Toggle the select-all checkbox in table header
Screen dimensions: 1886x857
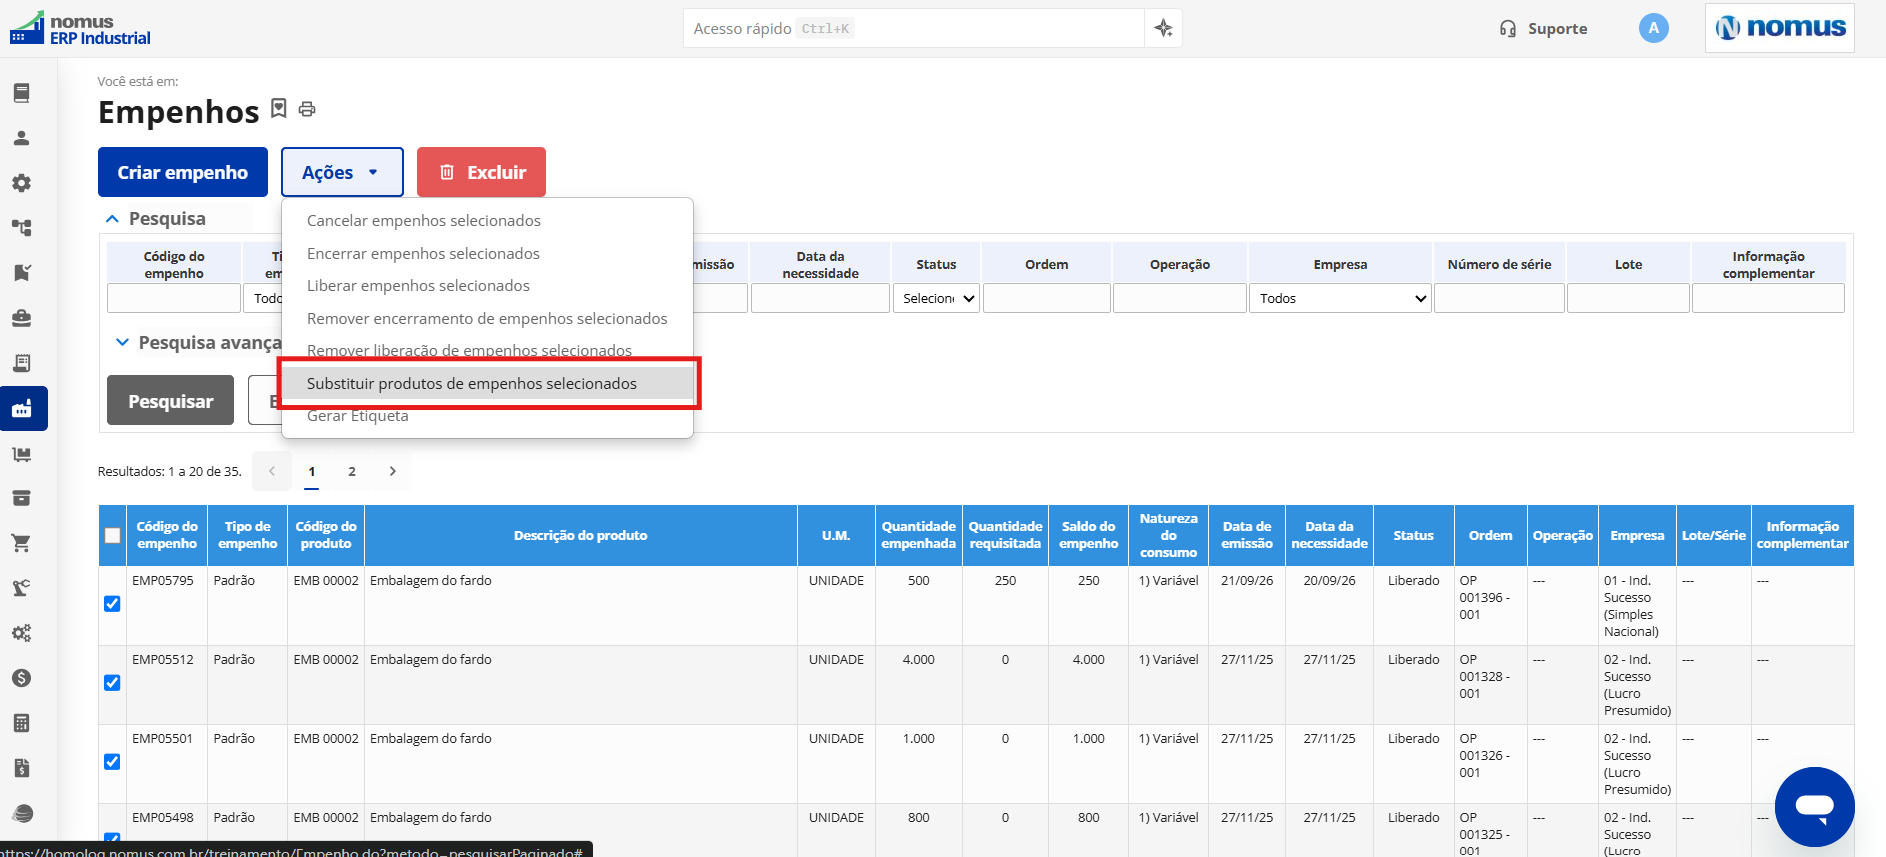(x=112, y=536)
